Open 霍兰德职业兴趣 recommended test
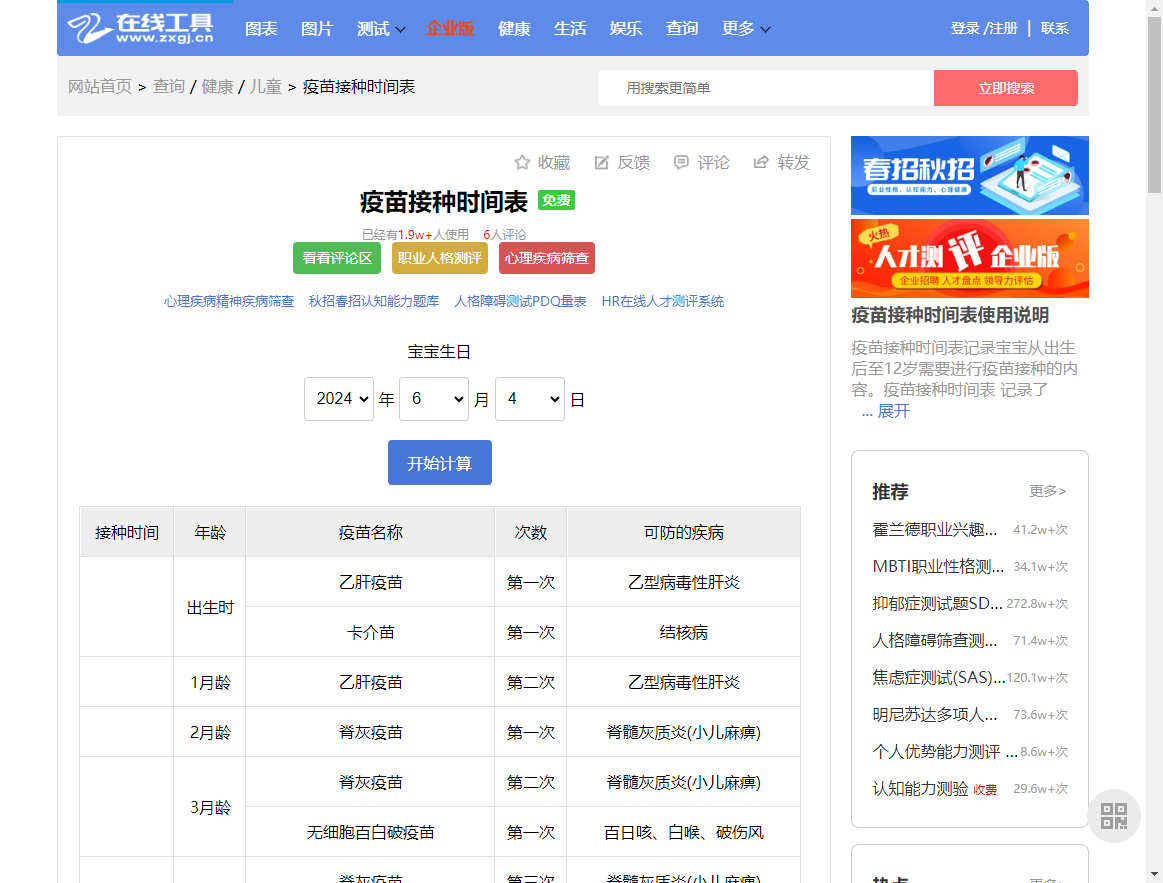Viewport: 1163px width, 883px height. [x=935, y=530]
